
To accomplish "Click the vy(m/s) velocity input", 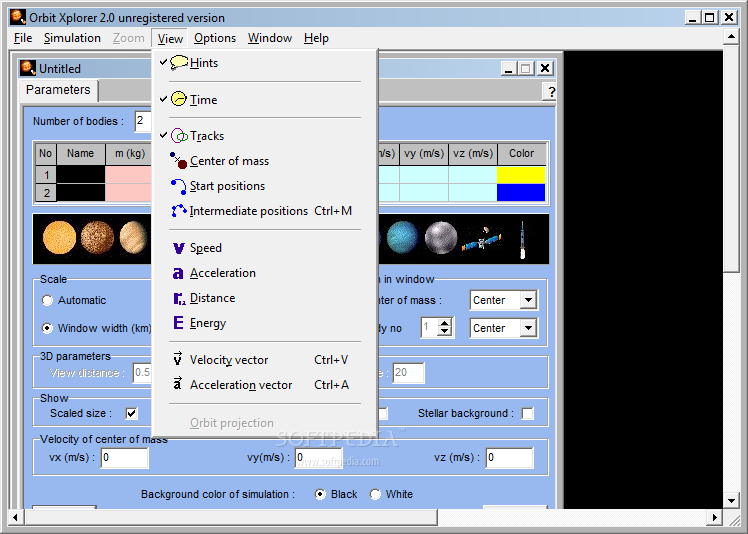I will click(319, 458).
